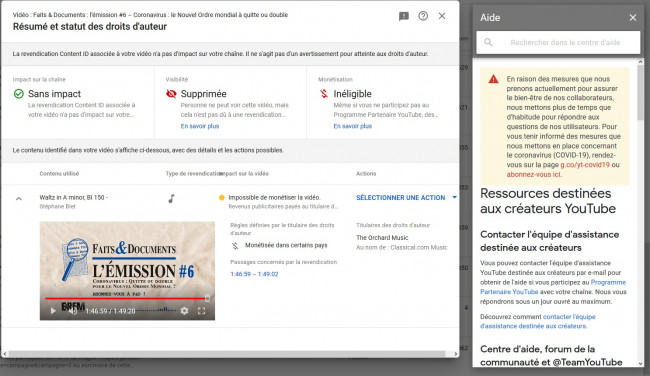This screenshot has height=376, width=650.
Task: Click the dropdown arrow beside Sélectionner une action
Action: coord(454,198)
